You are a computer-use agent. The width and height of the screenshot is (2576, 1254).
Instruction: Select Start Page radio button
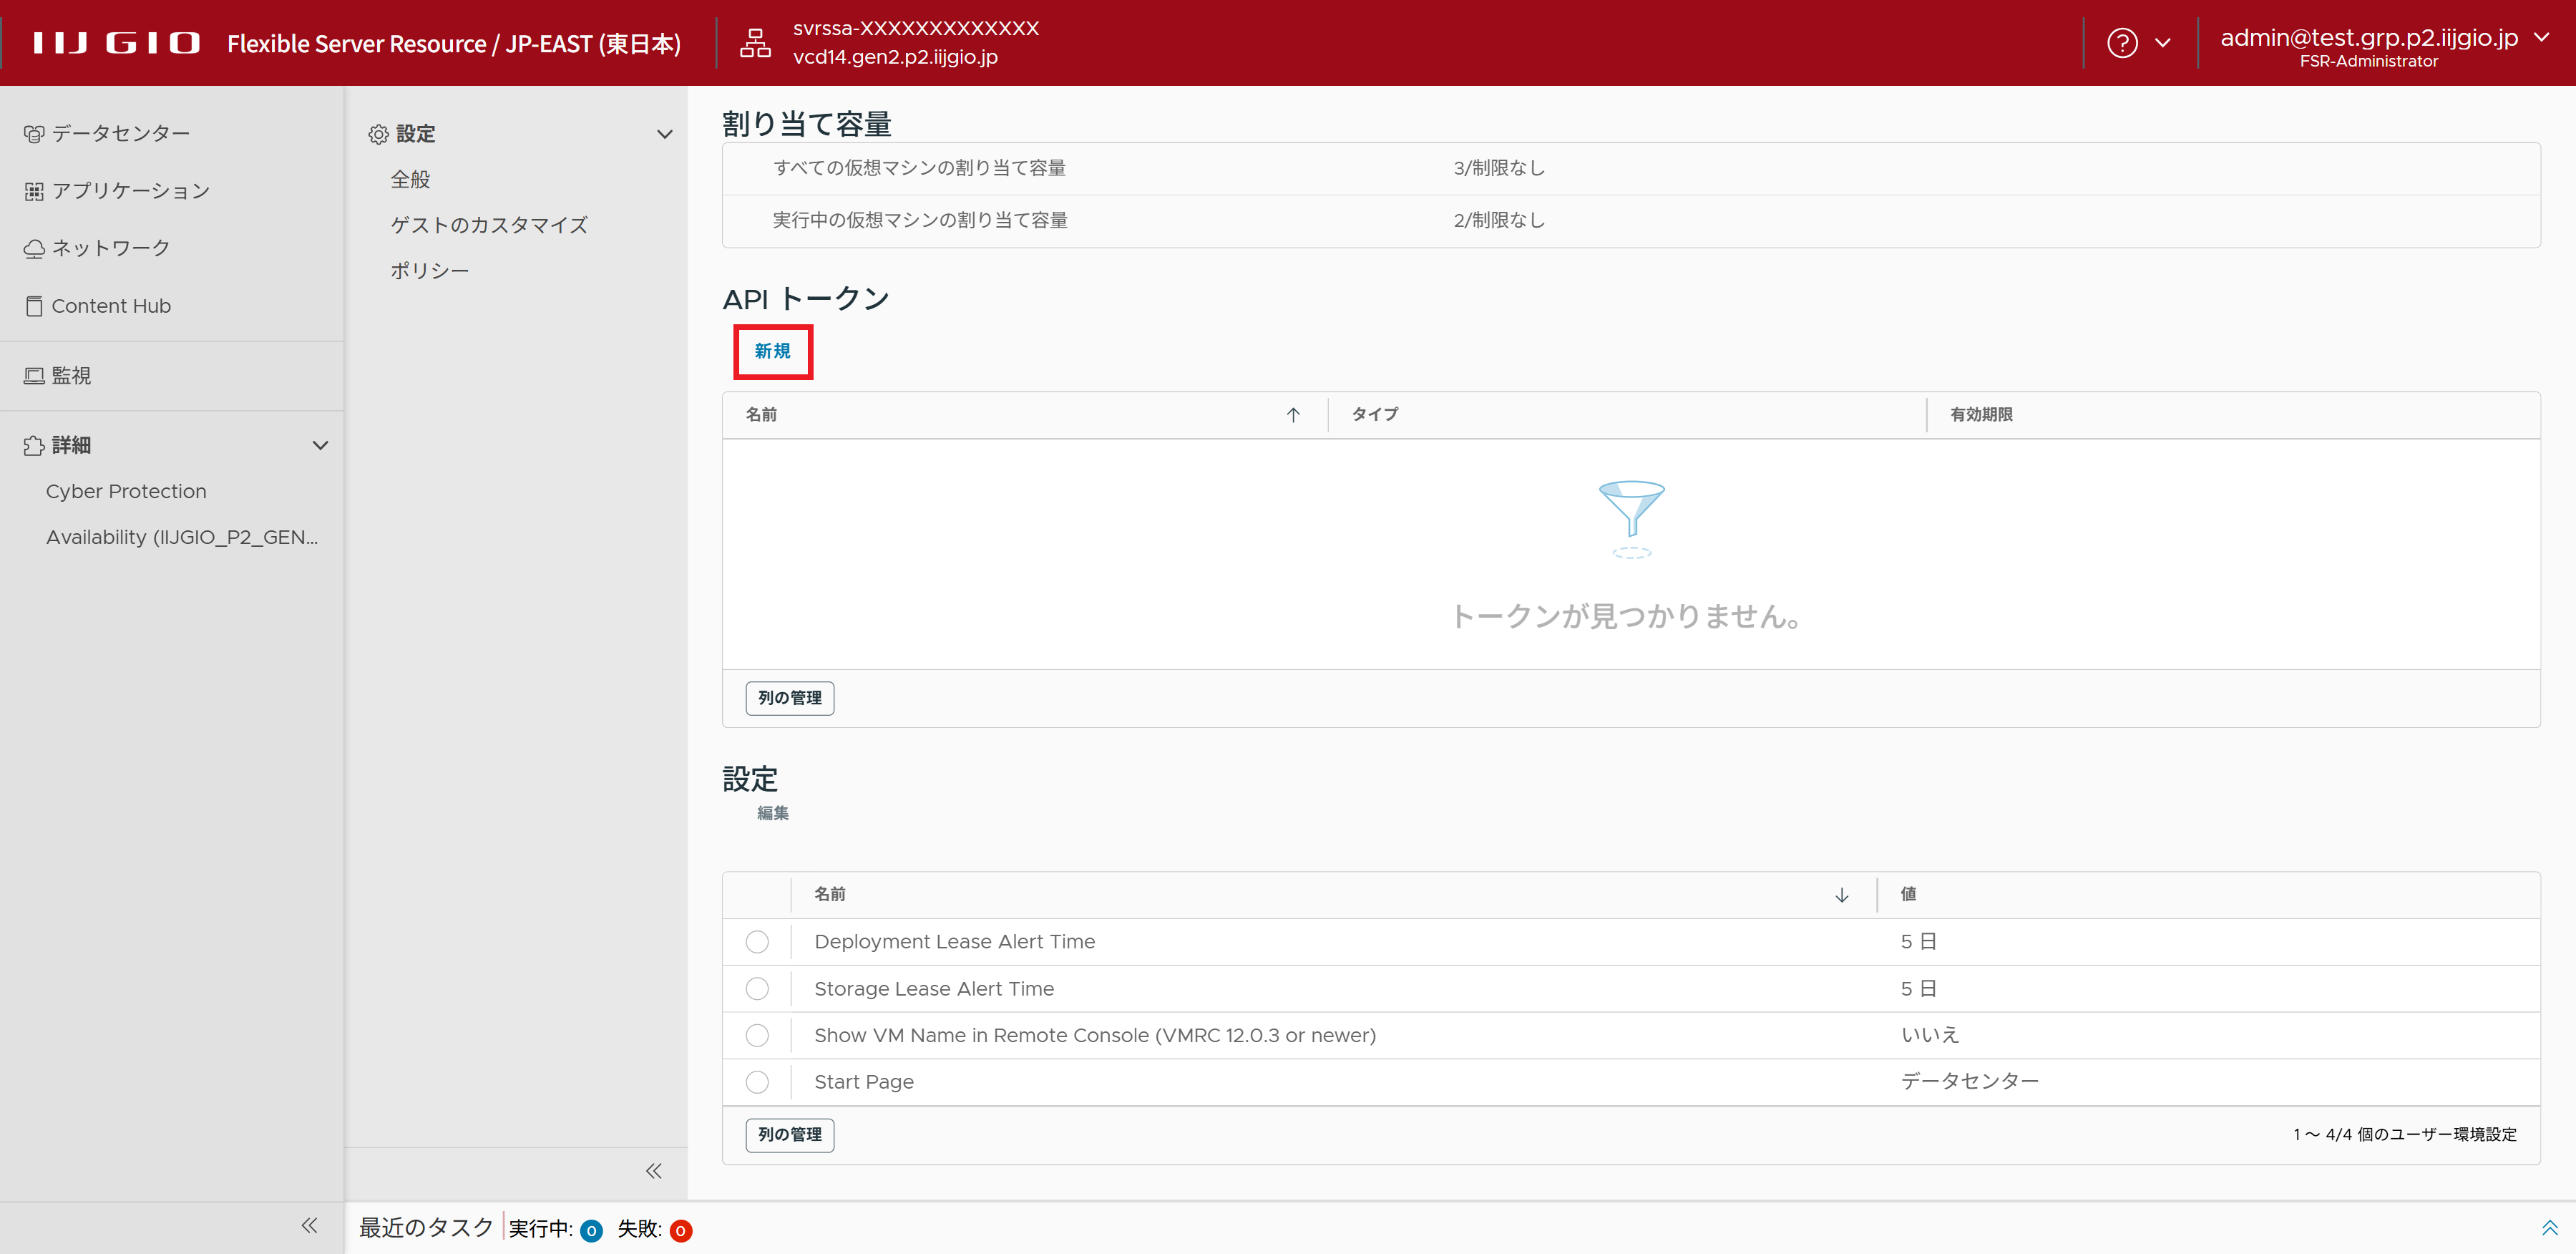tap(757, 1082)
